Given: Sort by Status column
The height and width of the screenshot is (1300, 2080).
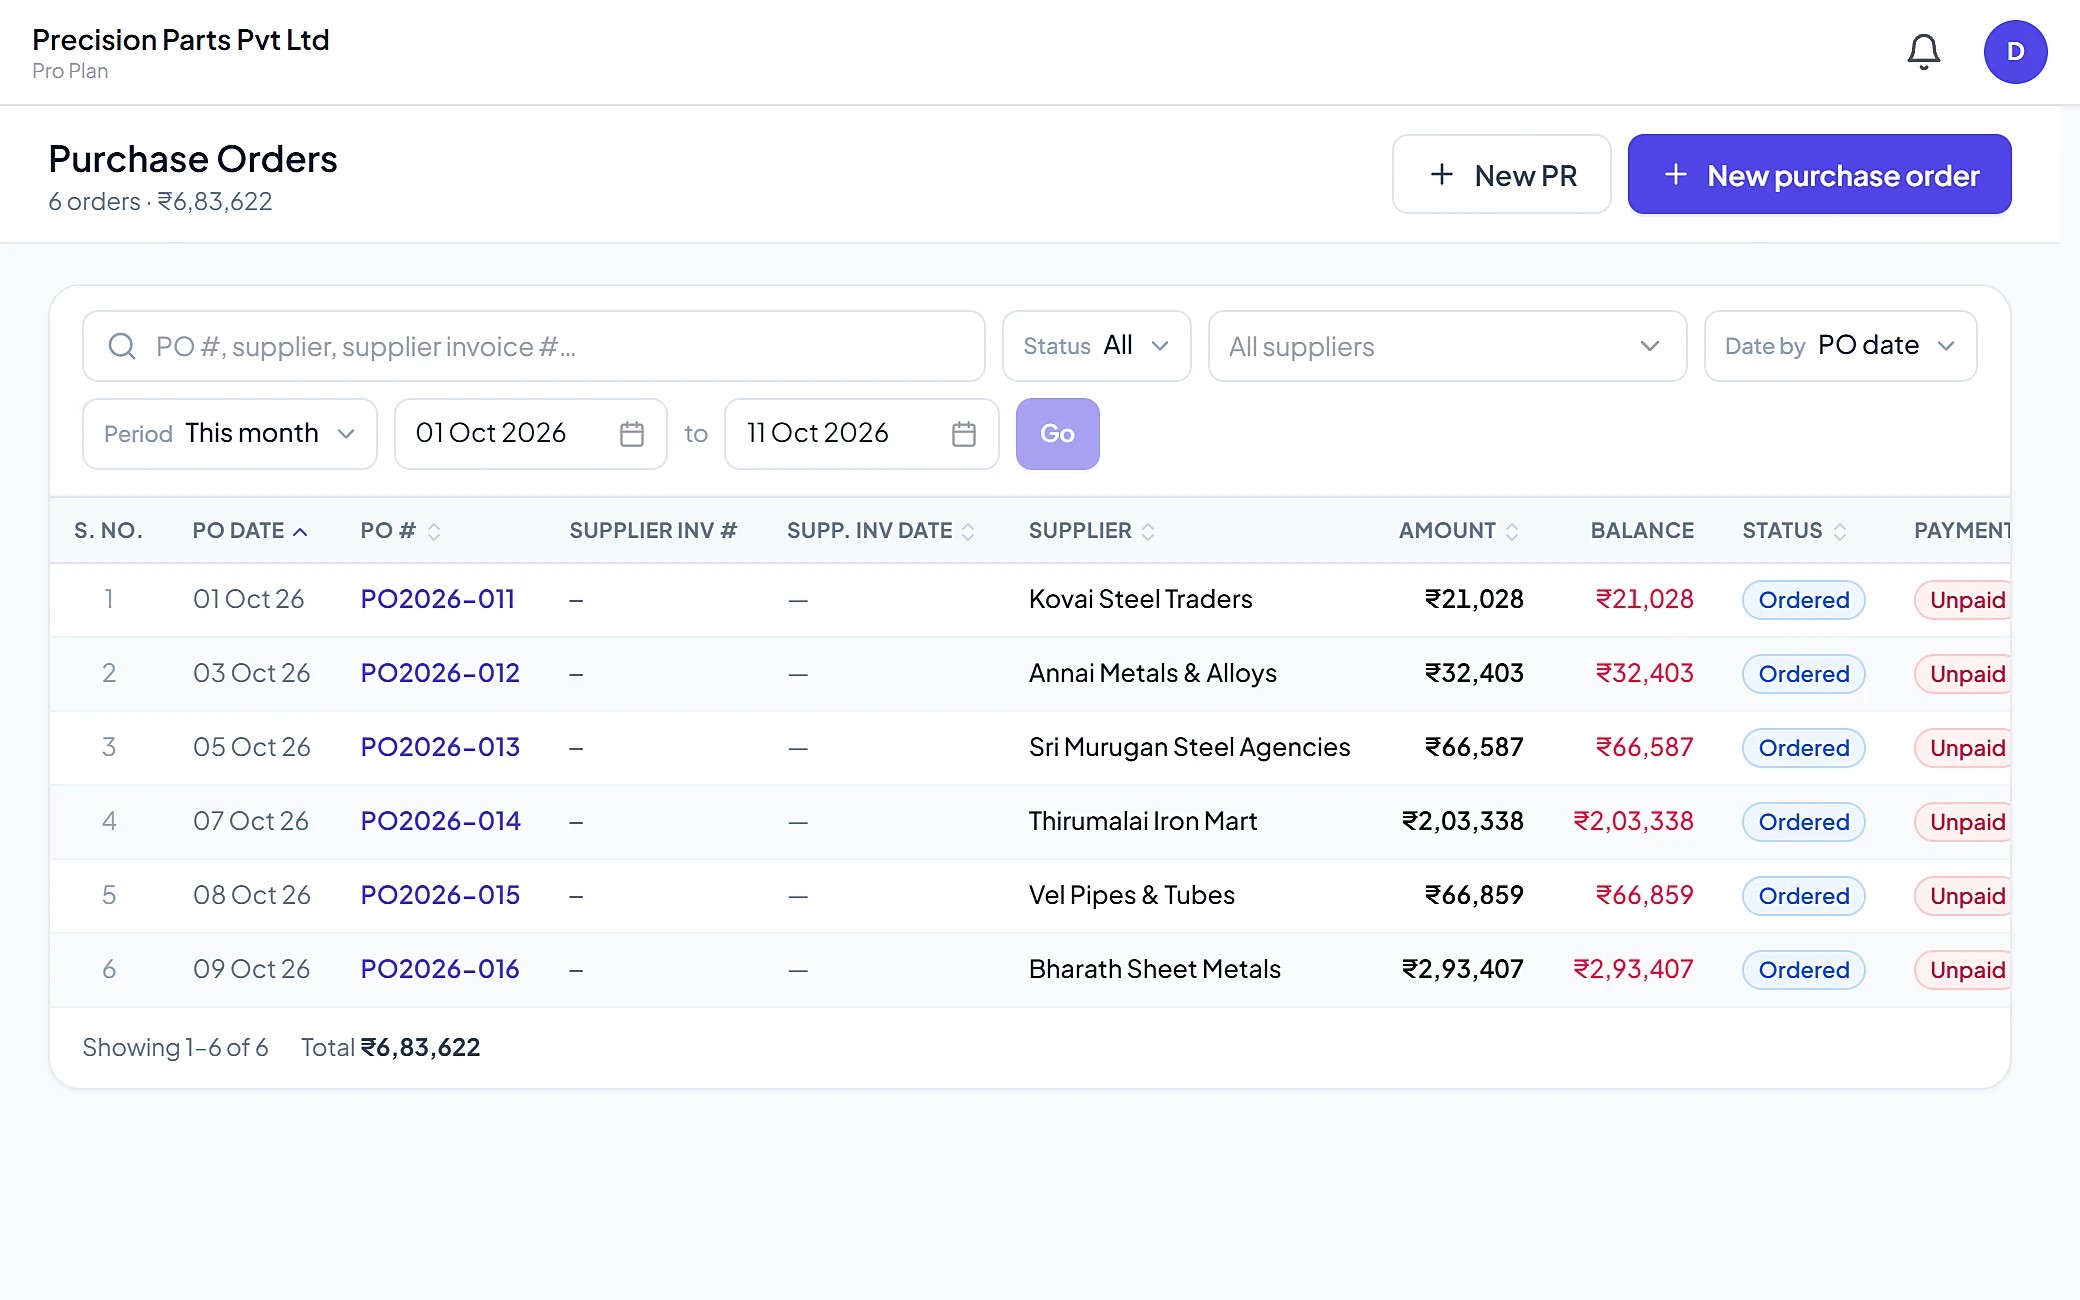Looking at the screenshot, I should coord(1794,531).
